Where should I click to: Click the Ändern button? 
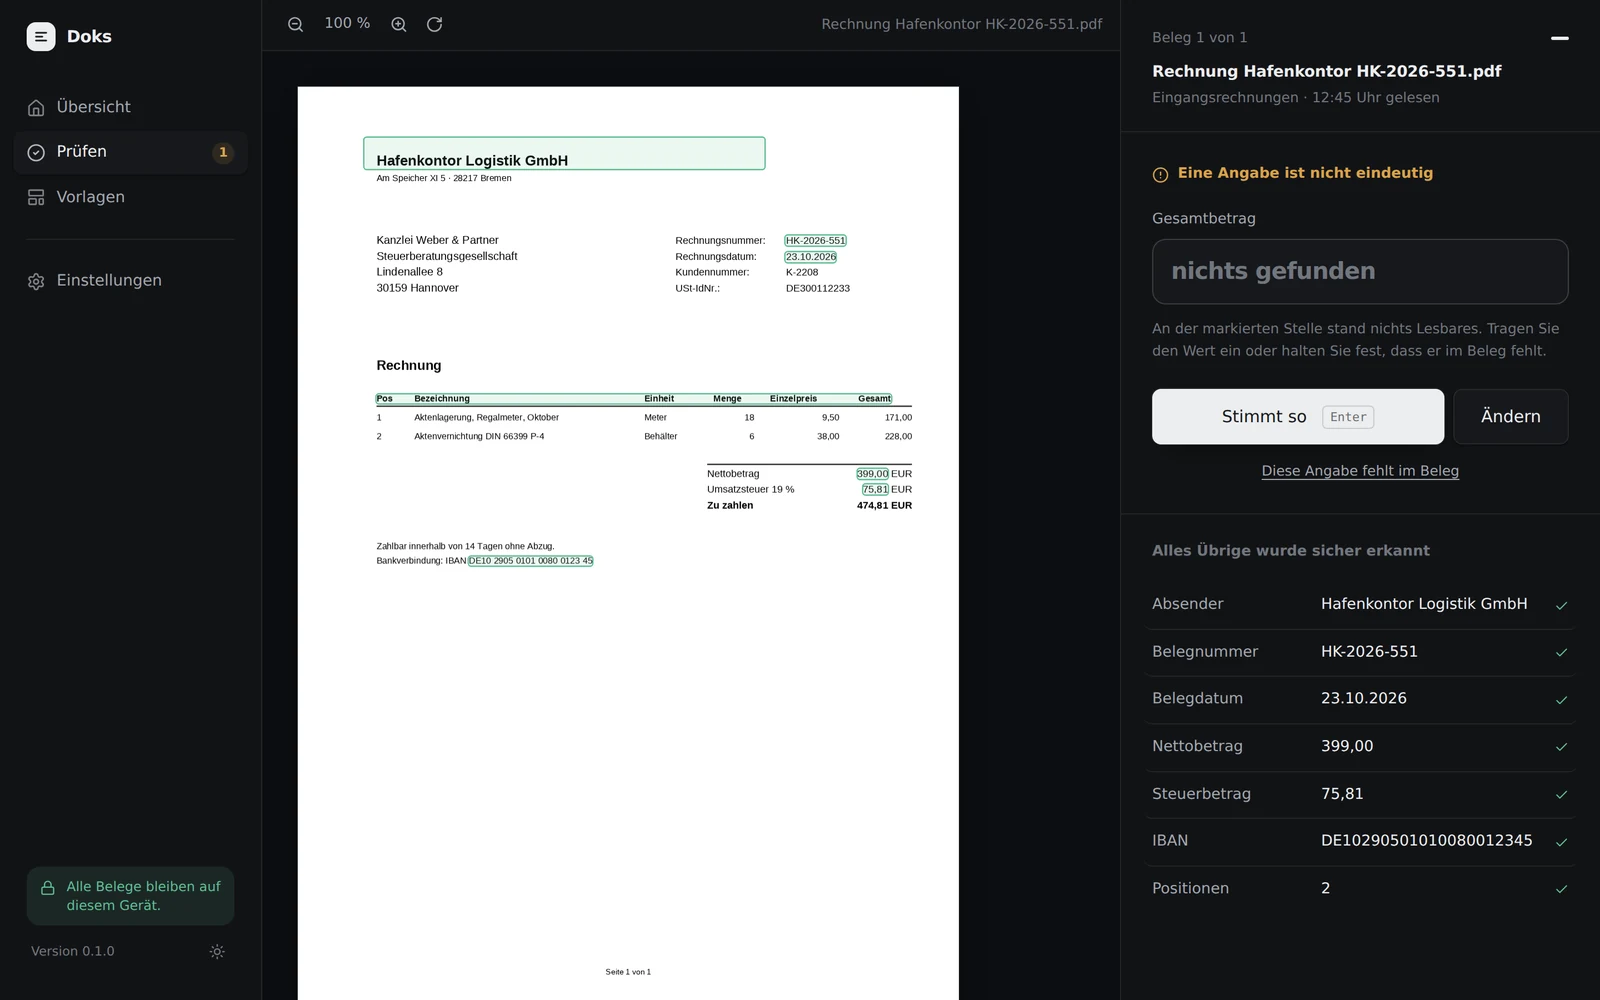[1510, 417]
